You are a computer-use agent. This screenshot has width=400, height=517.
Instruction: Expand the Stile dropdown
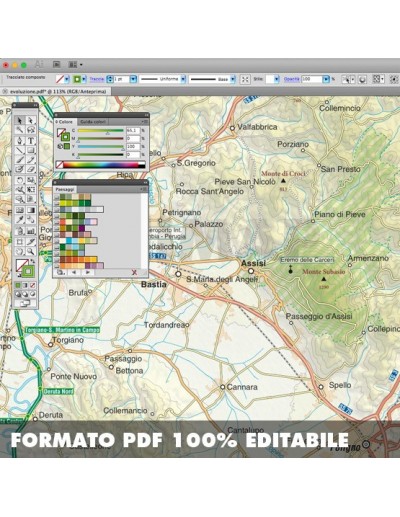pyautogui.click(x=277, y=79)
